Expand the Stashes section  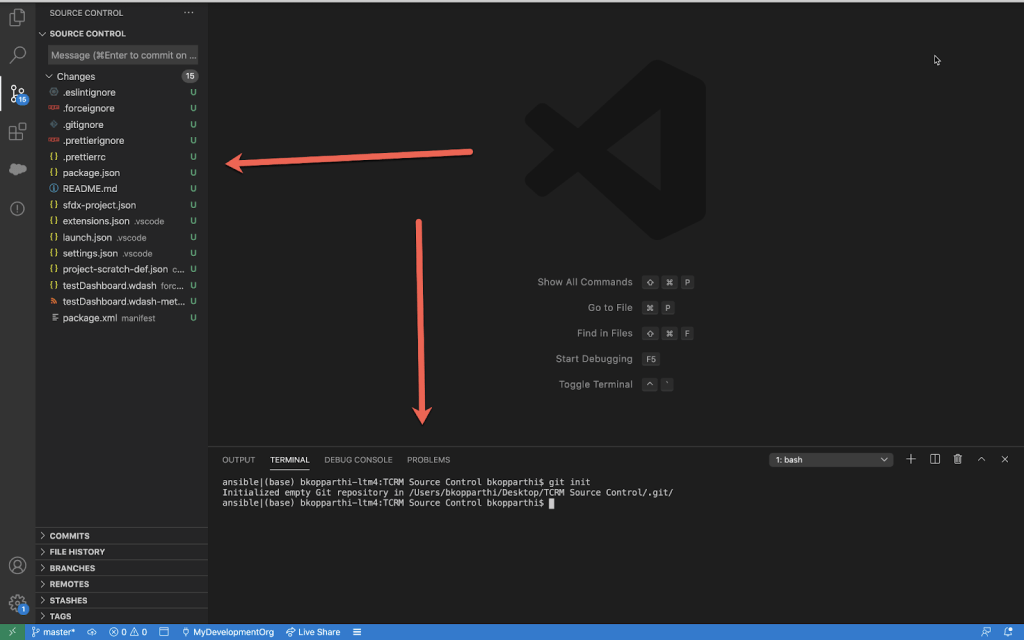tap(68, 600)
